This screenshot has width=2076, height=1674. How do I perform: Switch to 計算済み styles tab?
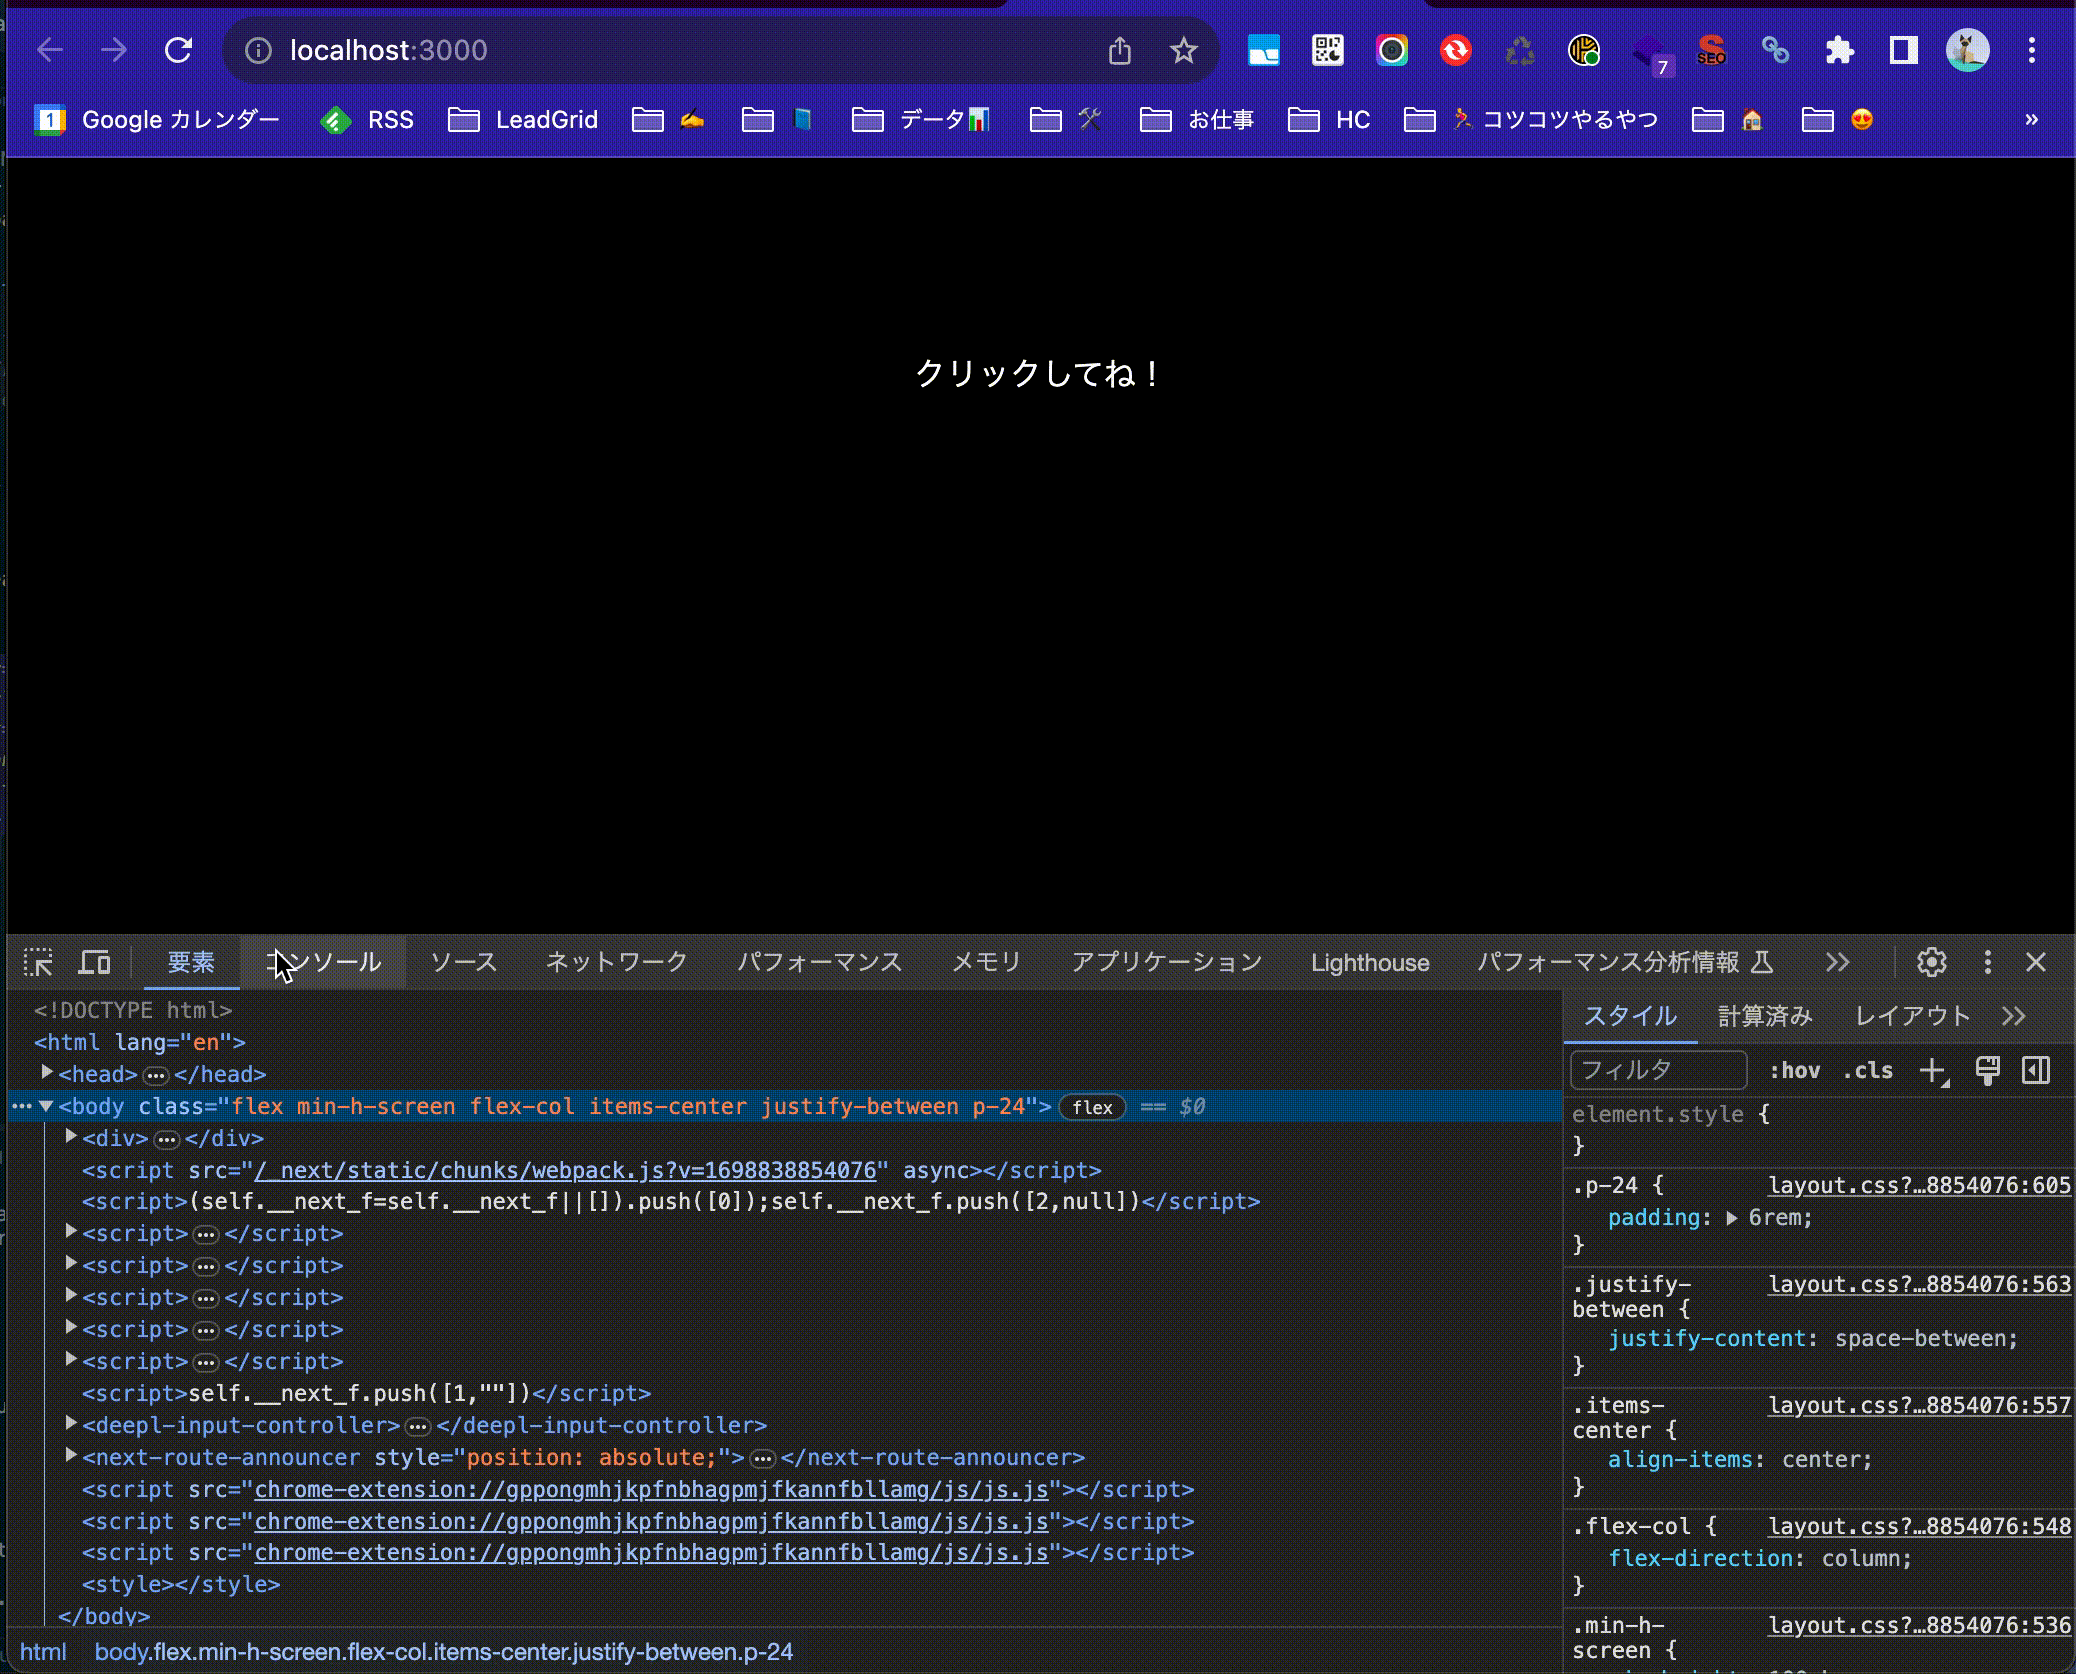tap(1765, 1016)
